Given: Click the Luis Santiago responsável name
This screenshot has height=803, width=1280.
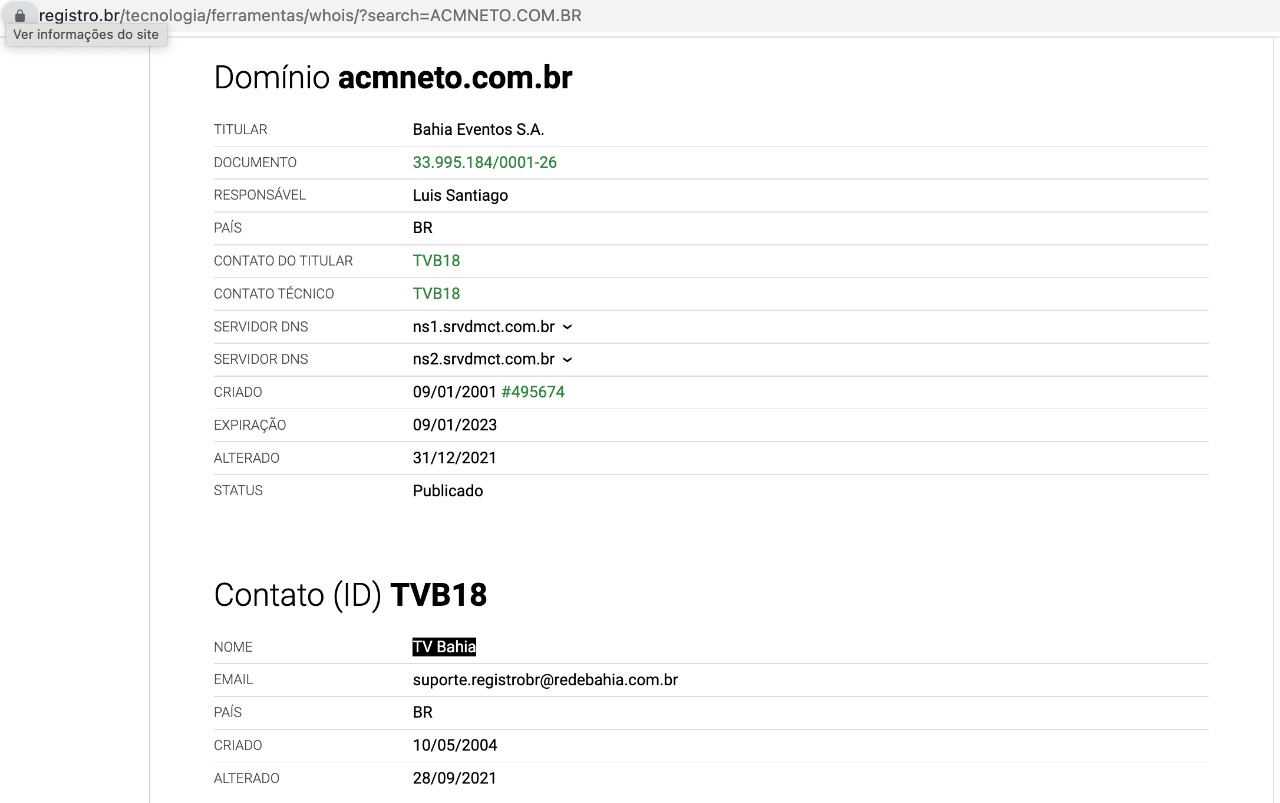Looking at the screenshot, I should (x=460, y=196).
